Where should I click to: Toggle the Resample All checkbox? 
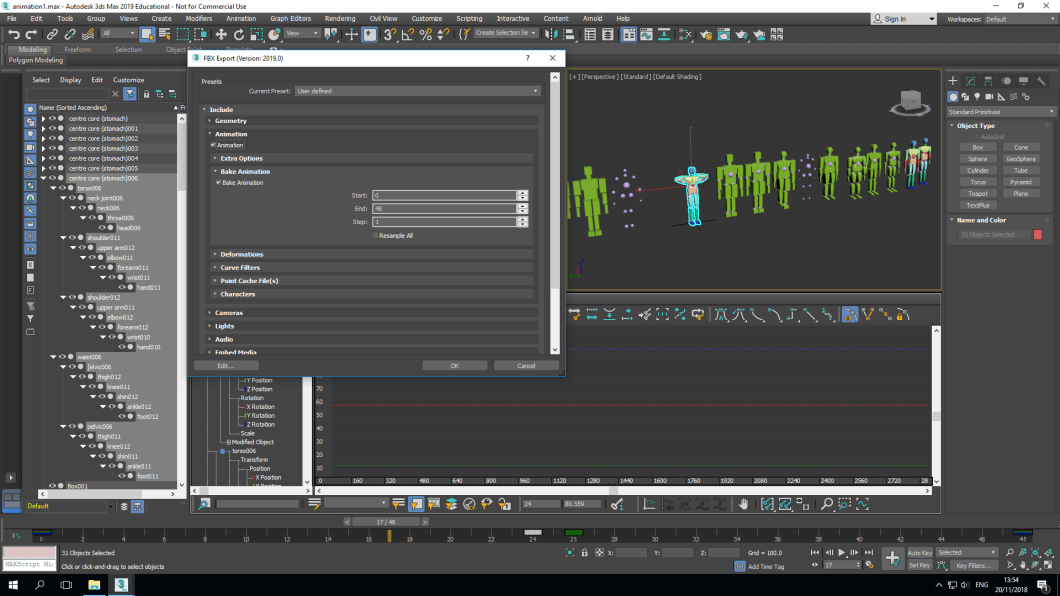375,236
